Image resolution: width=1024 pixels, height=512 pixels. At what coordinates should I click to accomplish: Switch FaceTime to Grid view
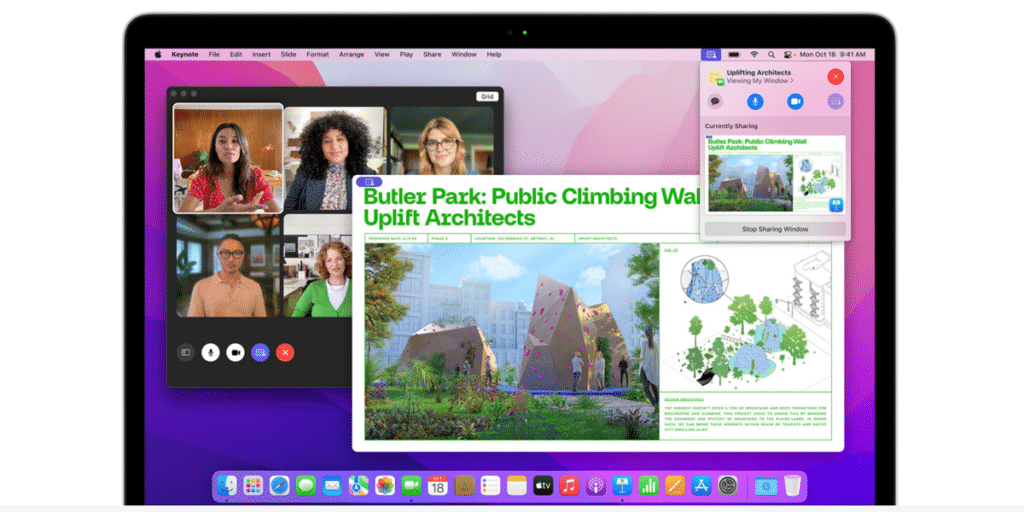[487, 97]
